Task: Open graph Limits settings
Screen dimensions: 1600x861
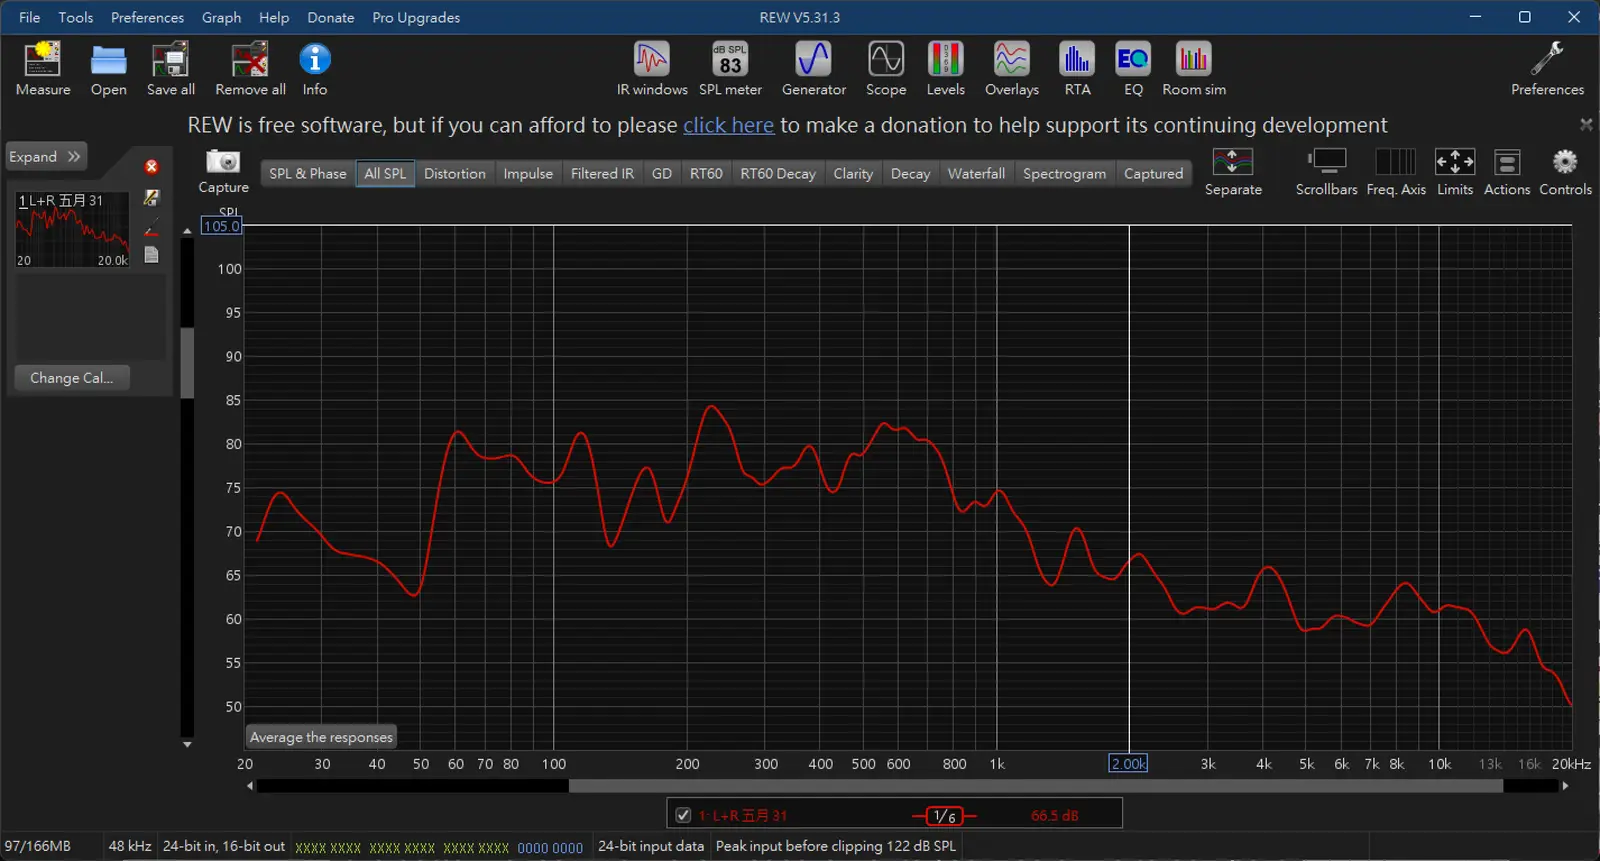Action: coord(1455,172)
